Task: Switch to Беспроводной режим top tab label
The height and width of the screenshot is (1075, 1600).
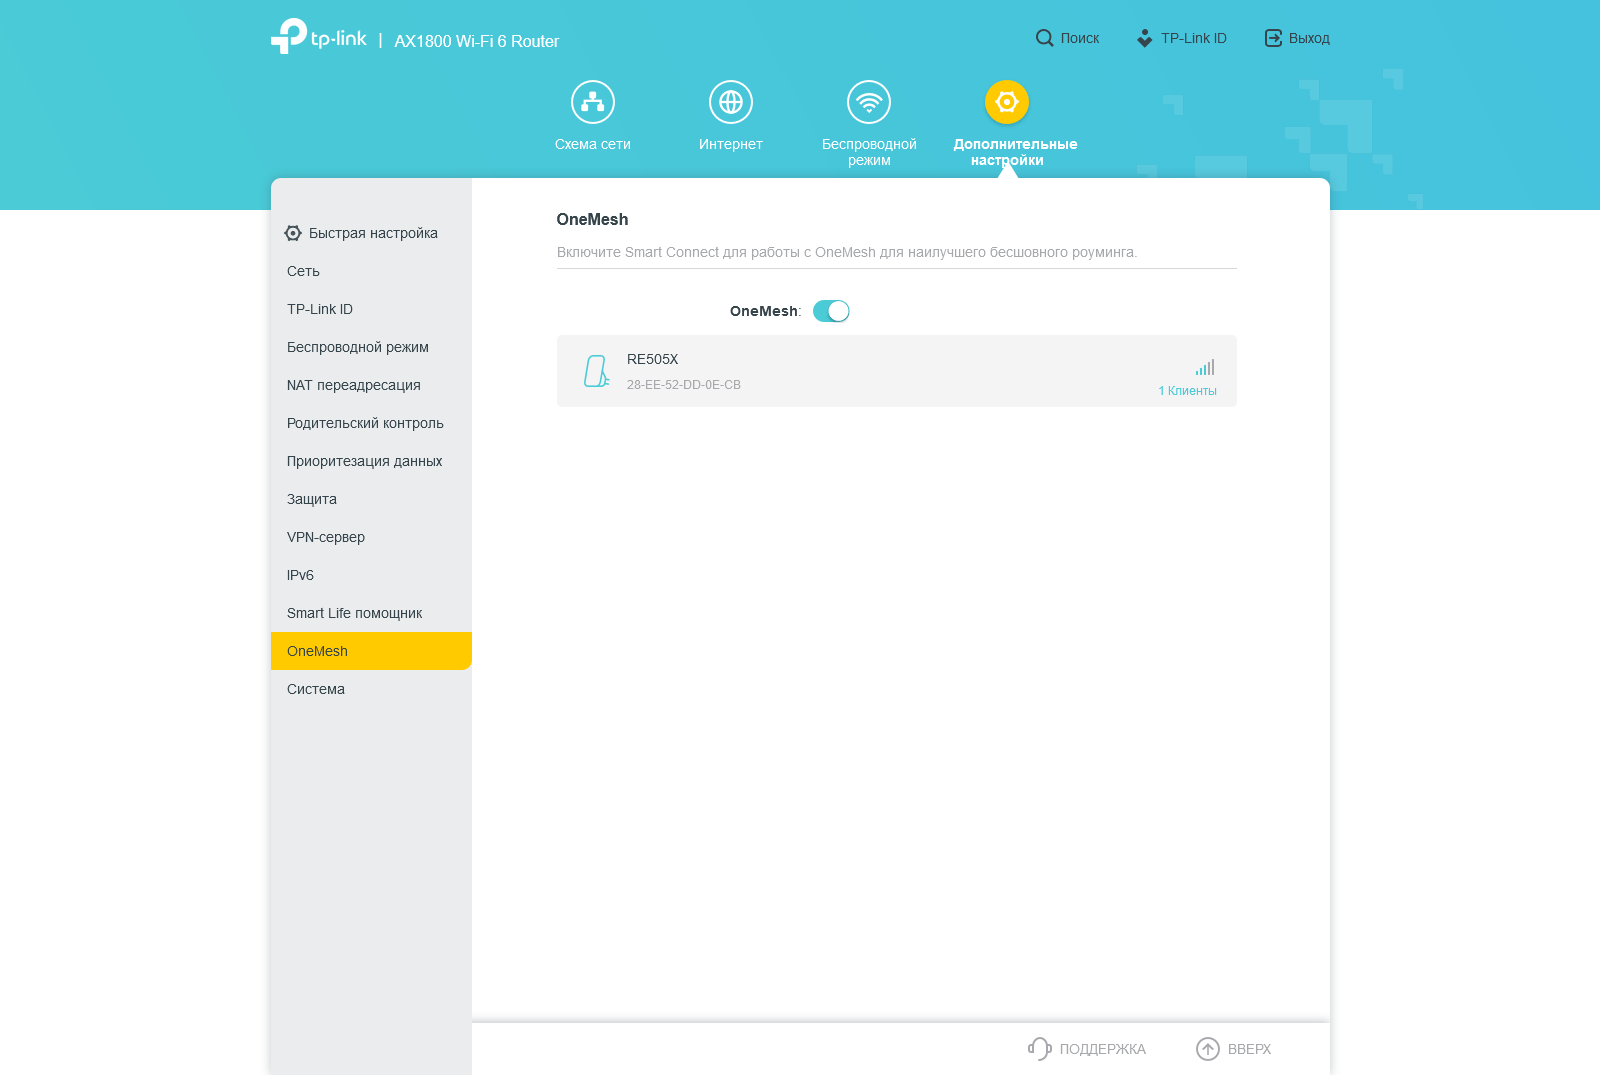Action: click(869, 152)
